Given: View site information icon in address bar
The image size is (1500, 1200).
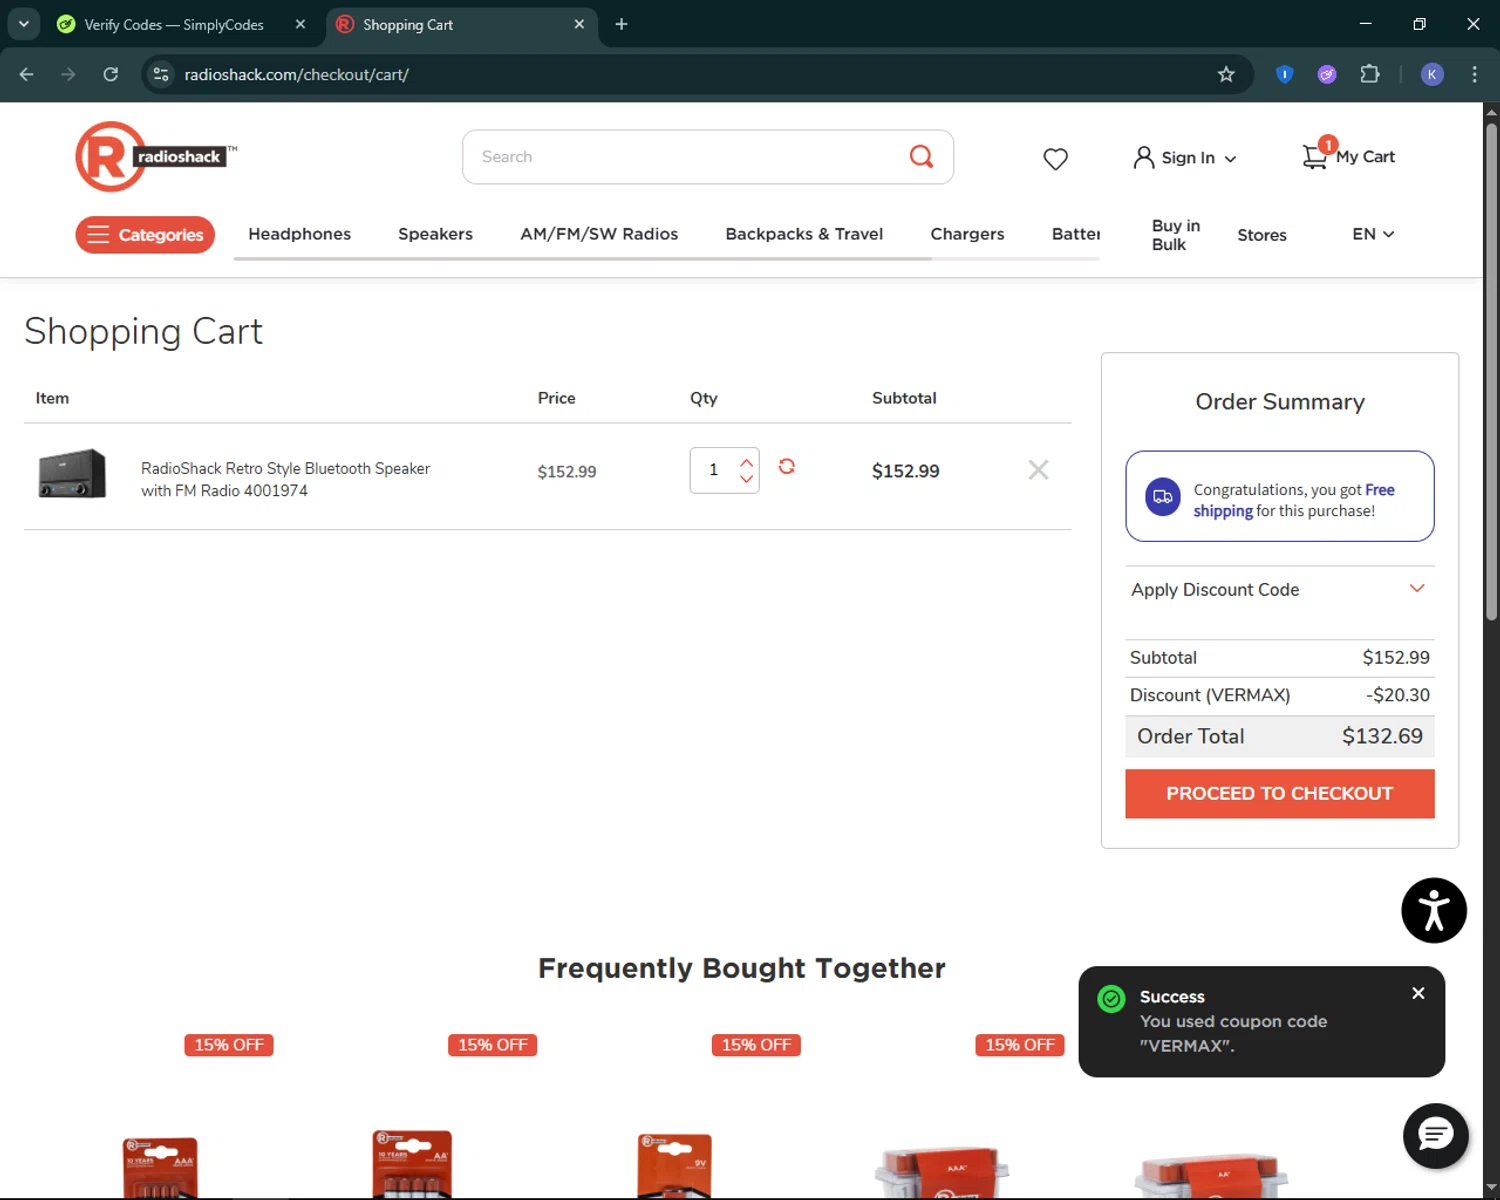Looking at the screenshot, I should click(x=161, y=74).
